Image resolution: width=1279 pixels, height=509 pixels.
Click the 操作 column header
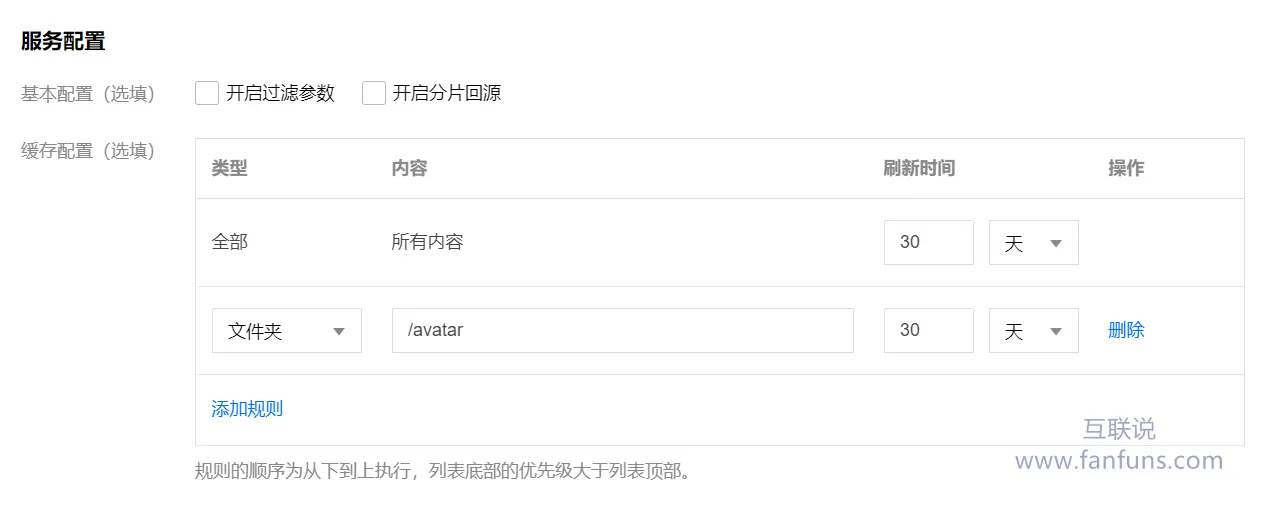1126,168
